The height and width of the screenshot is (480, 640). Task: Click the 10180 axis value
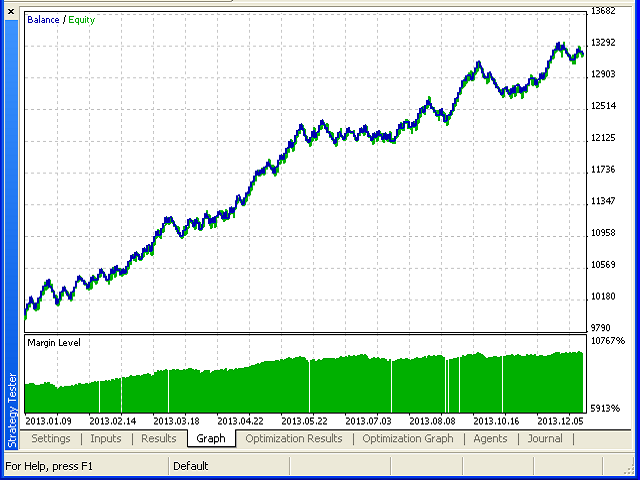(603, 296)
